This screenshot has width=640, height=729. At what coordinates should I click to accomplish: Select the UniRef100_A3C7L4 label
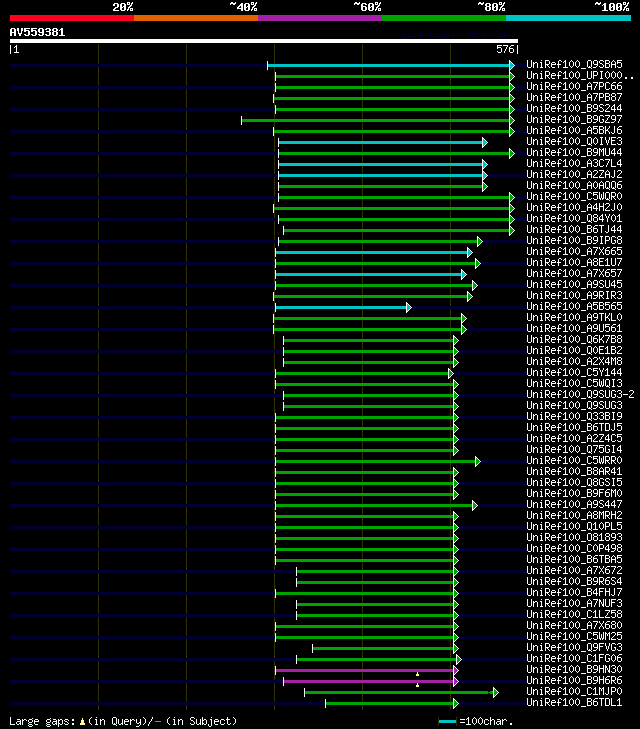click(x=574, y=164)
